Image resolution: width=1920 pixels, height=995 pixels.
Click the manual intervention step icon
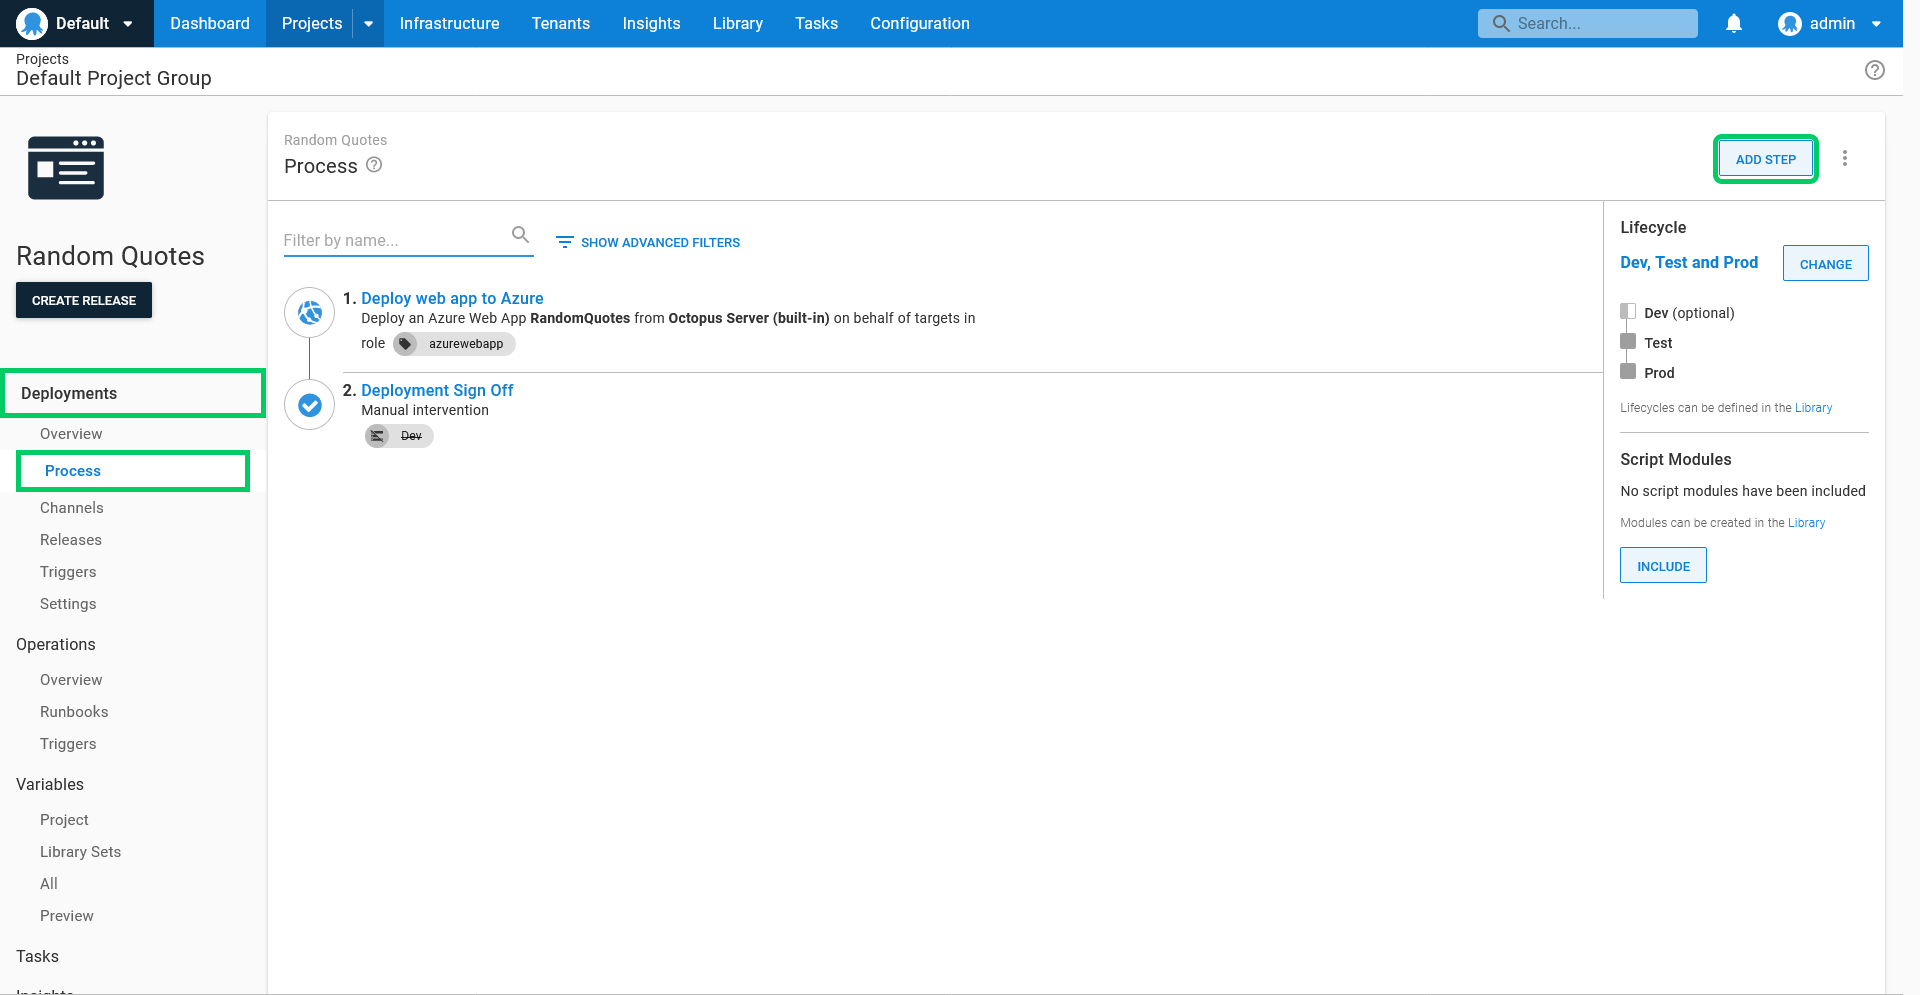pyautogui.click(x=310, y=405)
